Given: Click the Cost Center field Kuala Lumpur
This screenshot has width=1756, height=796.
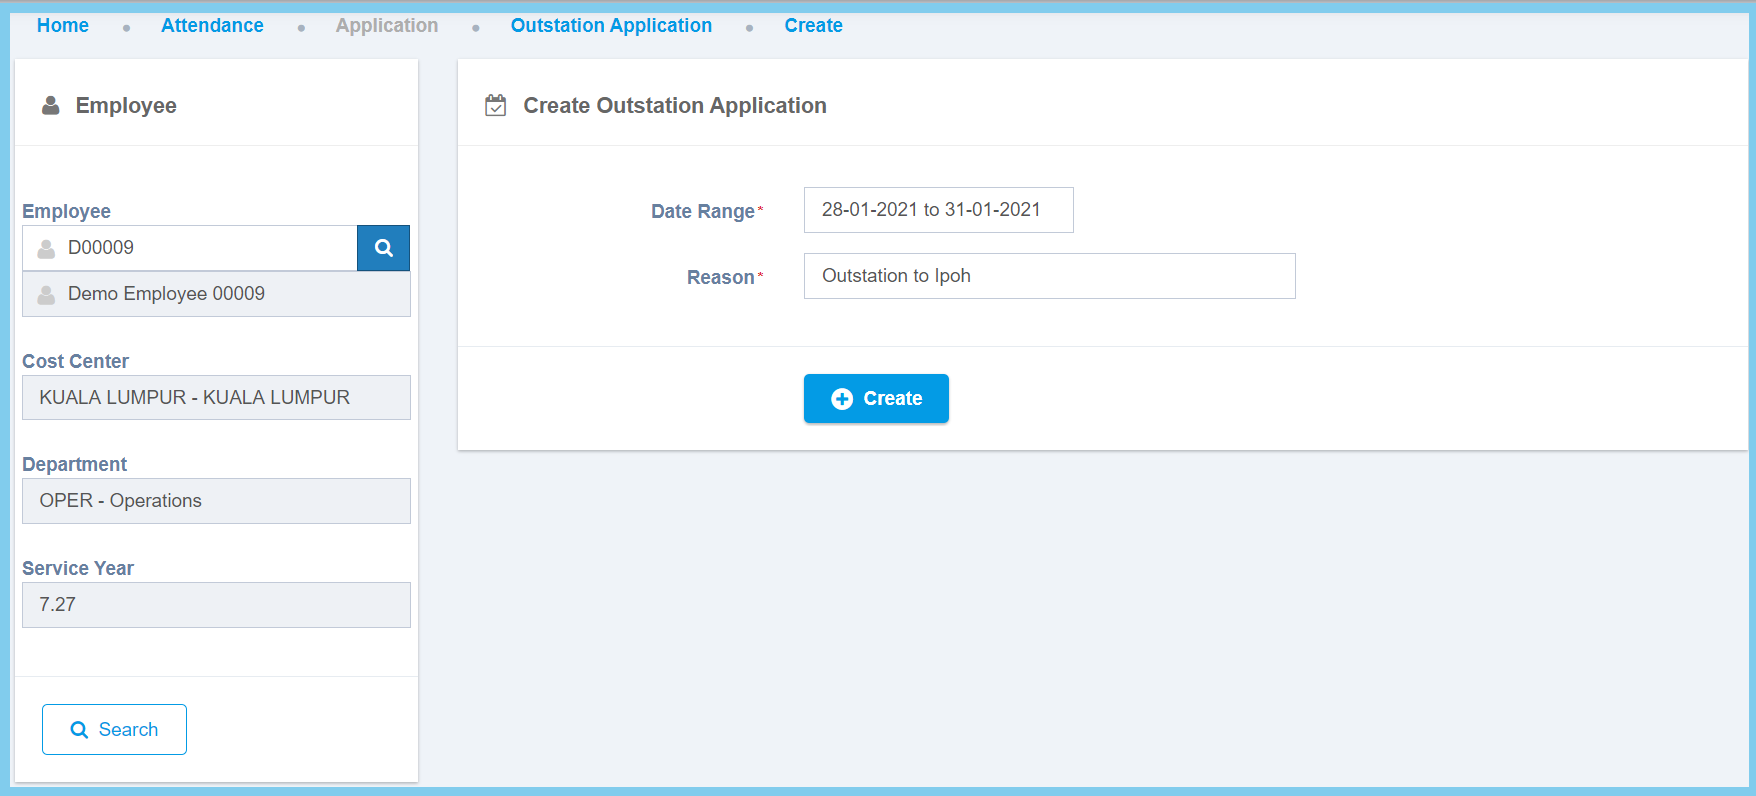Looking at the screenshot, I should [216, 398].
